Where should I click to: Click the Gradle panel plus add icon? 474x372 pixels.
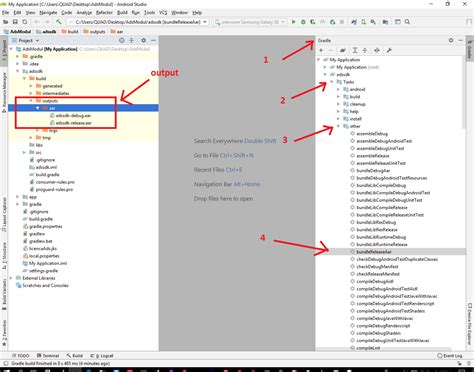pos(321,50)
